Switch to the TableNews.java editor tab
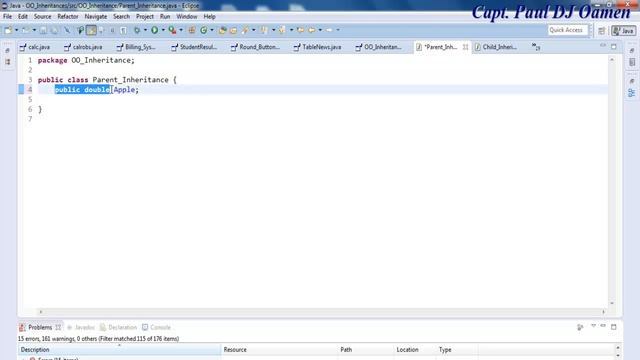Image resolution: width=640 pixels, height=360 pixels. coord(318,47)
